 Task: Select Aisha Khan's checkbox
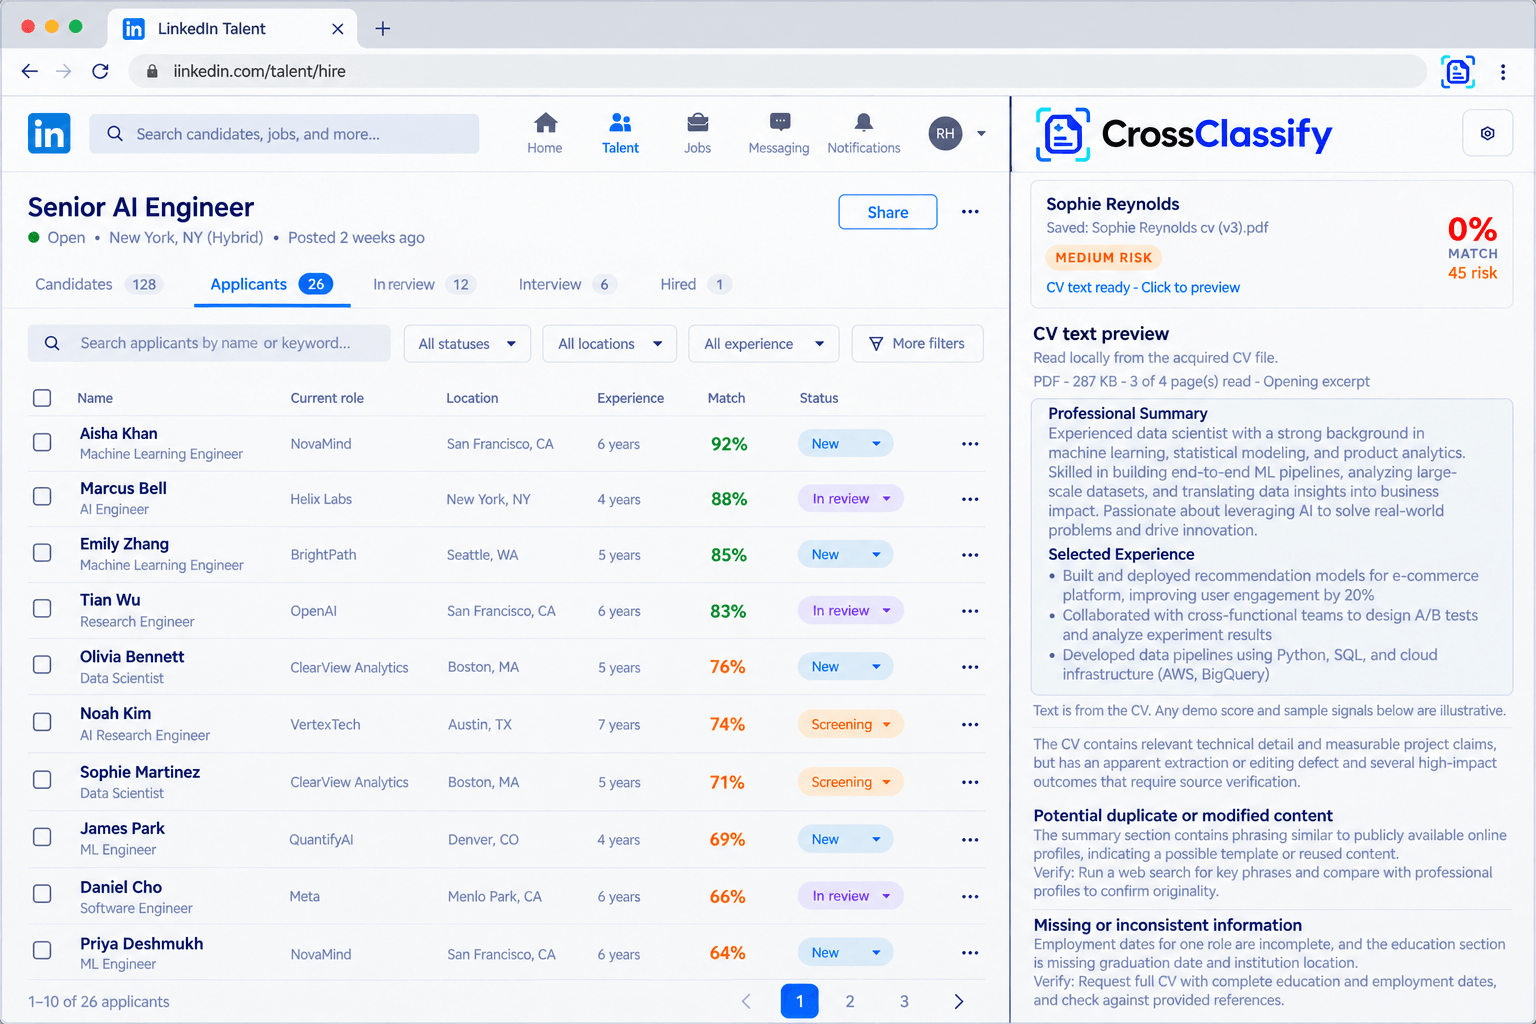(42, 442)
